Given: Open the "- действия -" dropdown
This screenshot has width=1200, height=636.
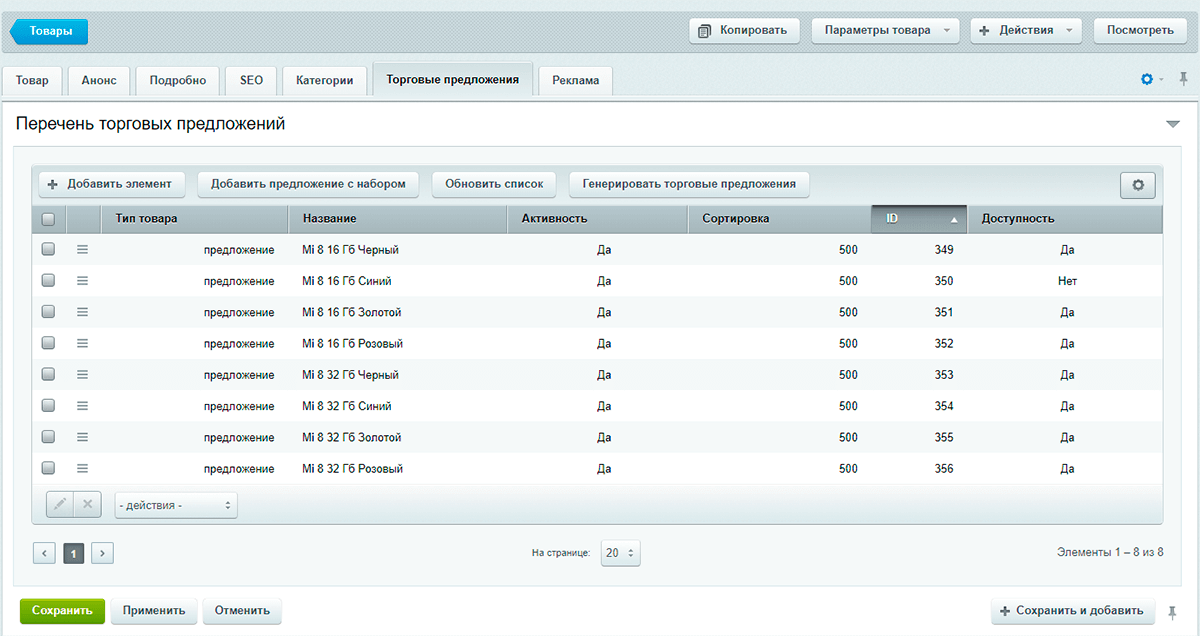Looking at the screenshot, I should click(x=176, y=506).
